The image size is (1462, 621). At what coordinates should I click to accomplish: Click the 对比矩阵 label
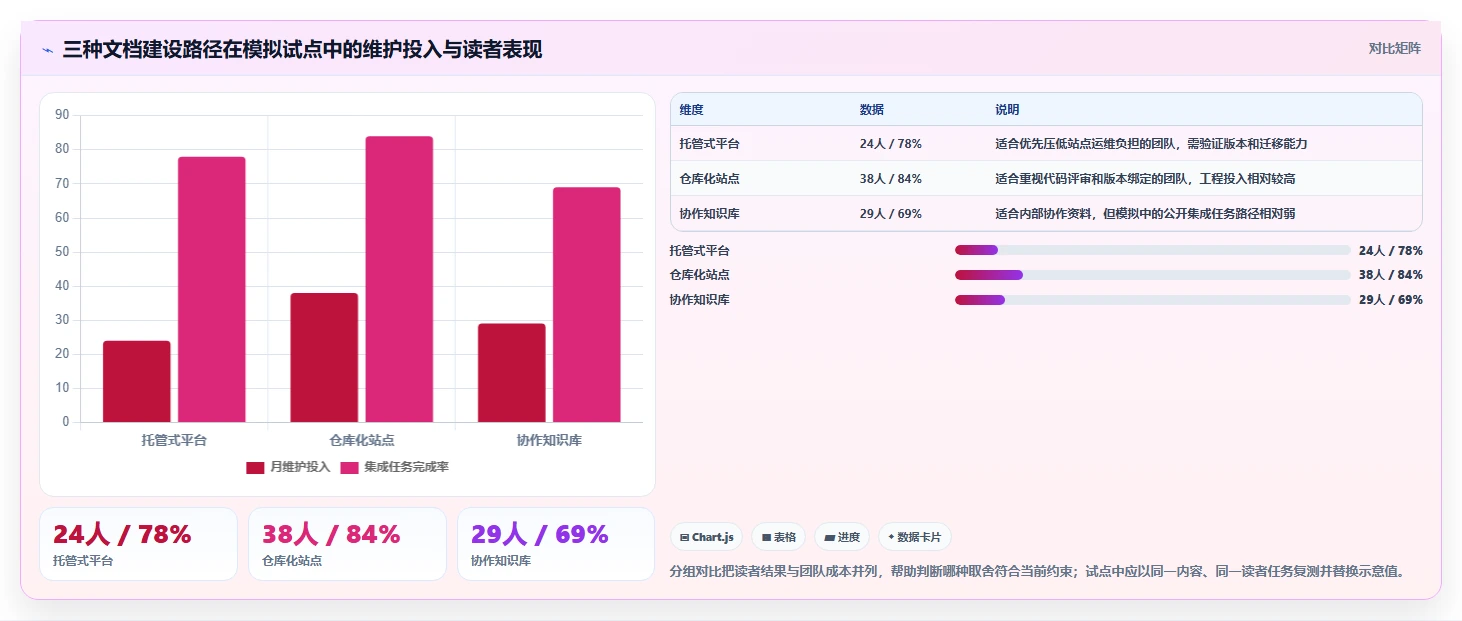tap(1394, 48)
